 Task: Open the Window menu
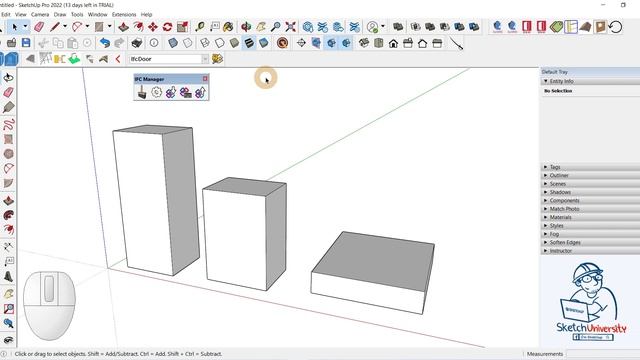(98, 14)
